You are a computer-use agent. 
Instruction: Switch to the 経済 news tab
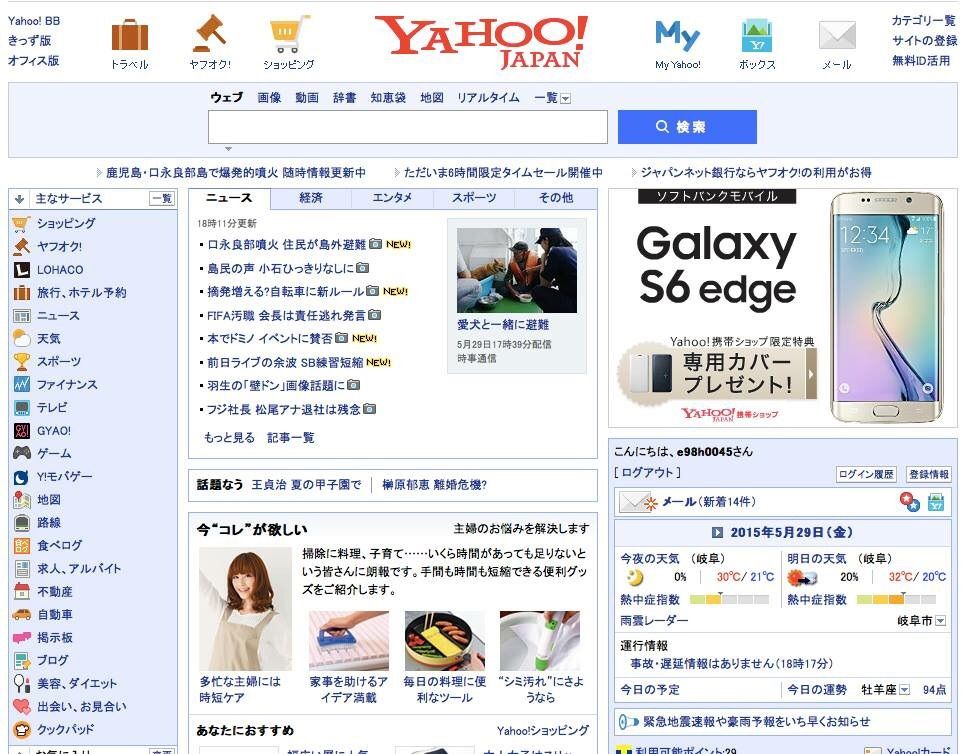311,198
